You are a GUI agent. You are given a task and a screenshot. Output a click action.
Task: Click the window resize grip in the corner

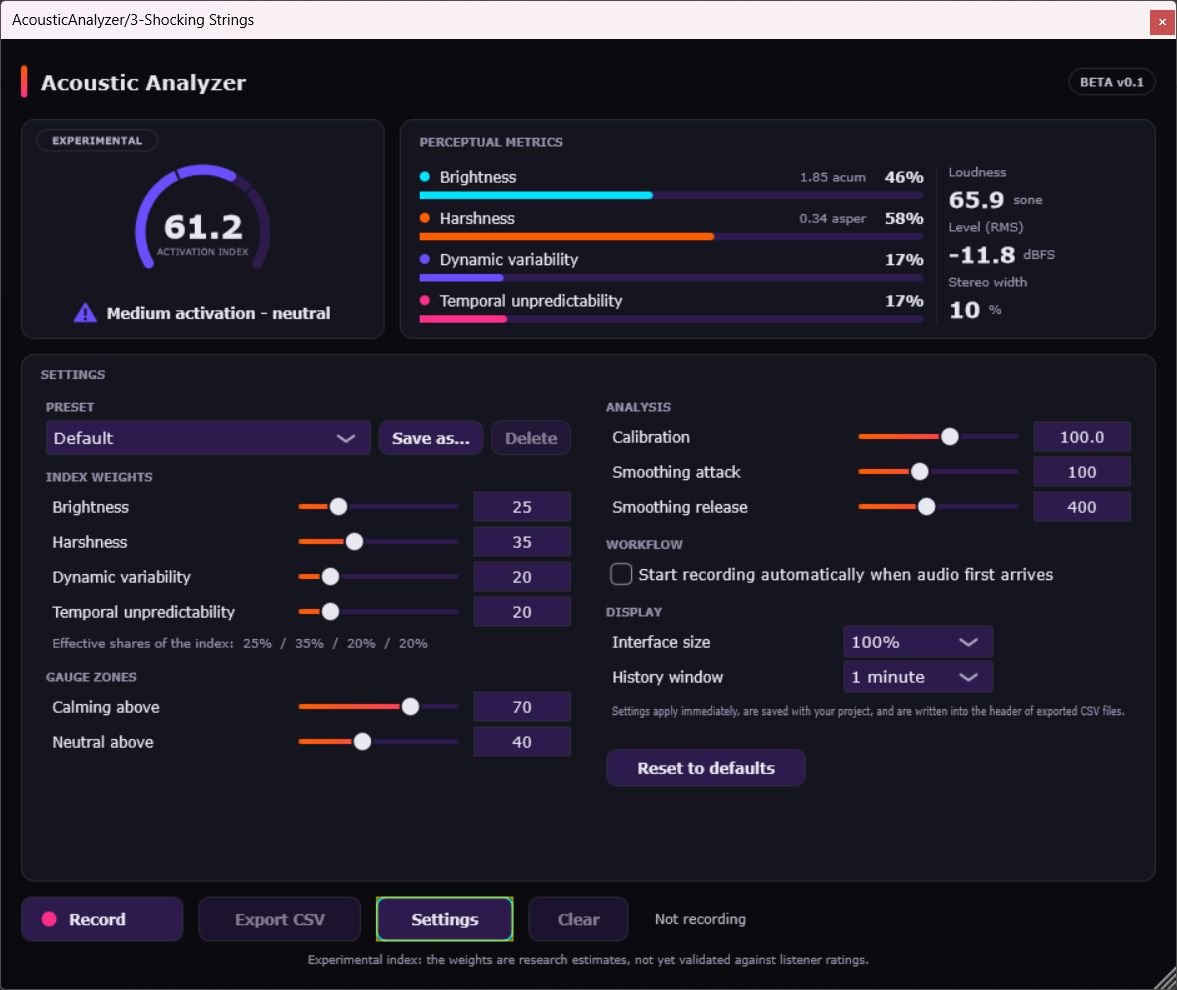click(1166, 979)
